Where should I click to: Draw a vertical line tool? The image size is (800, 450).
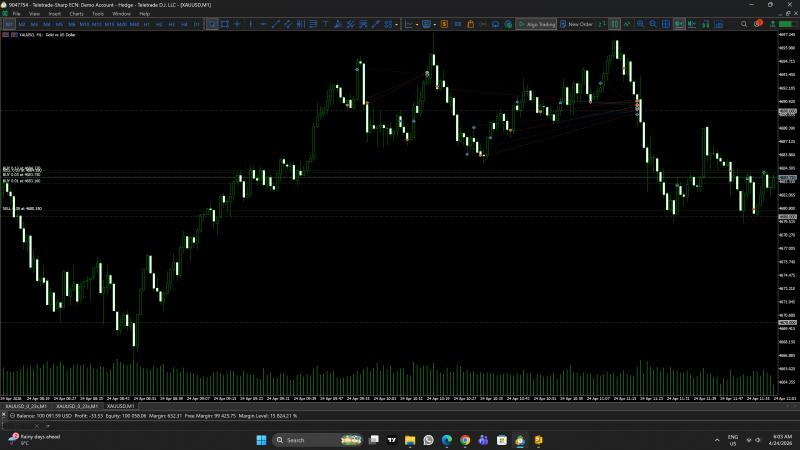pyautogui.click(x=251, y=24)
